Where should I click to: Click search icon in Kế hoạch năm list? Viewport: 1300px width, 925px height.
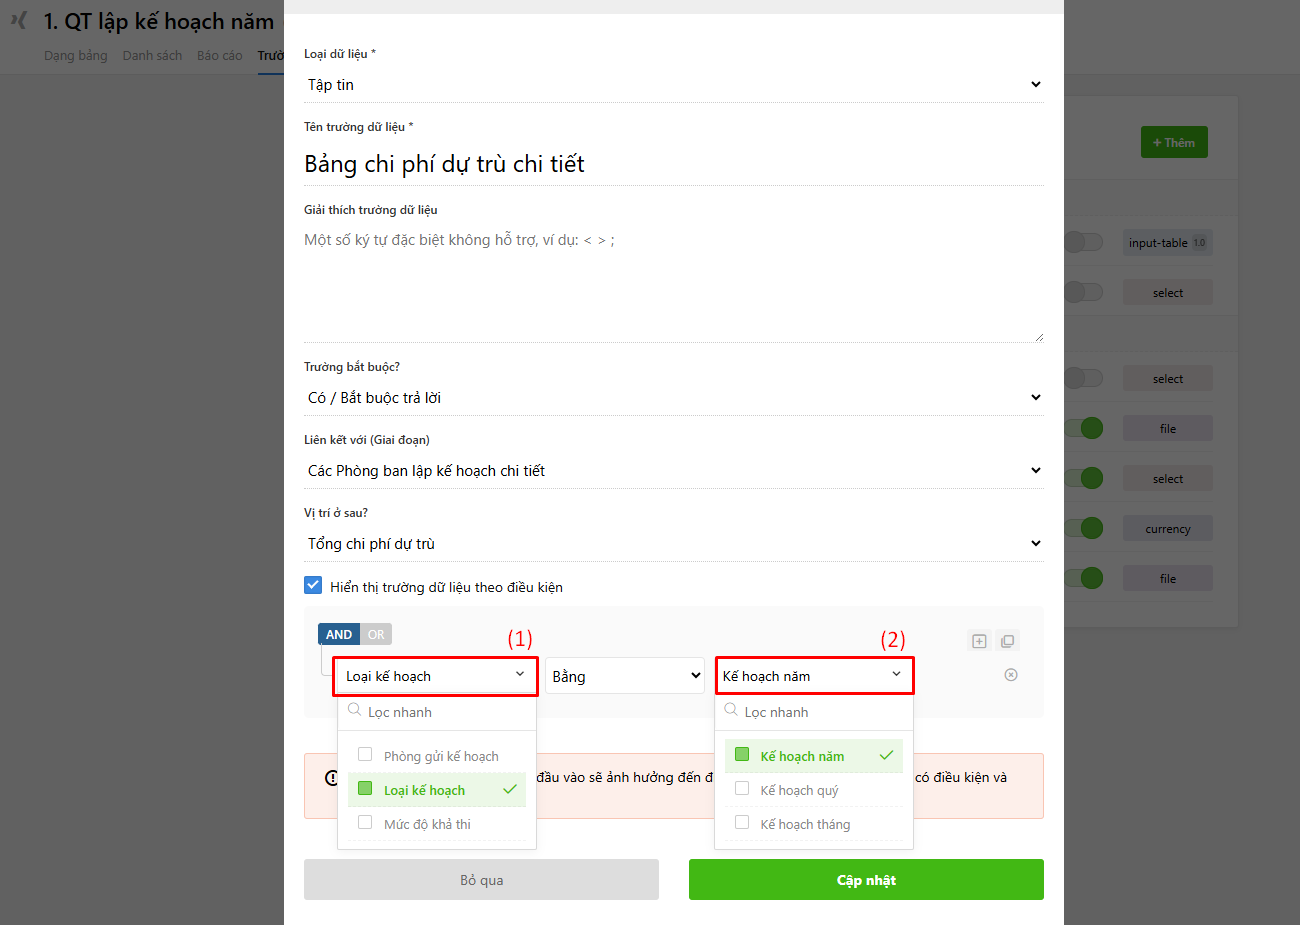731,710
